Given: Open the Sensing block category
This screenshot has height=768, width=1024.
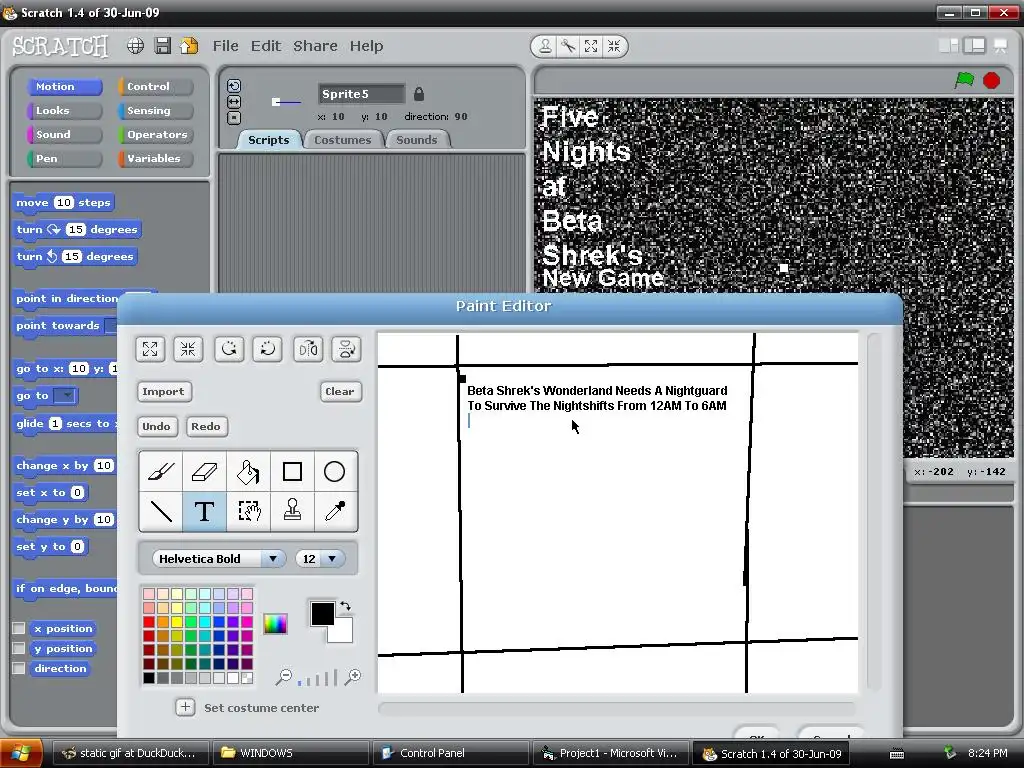Looking at the screenshot, I should point(155,110).
